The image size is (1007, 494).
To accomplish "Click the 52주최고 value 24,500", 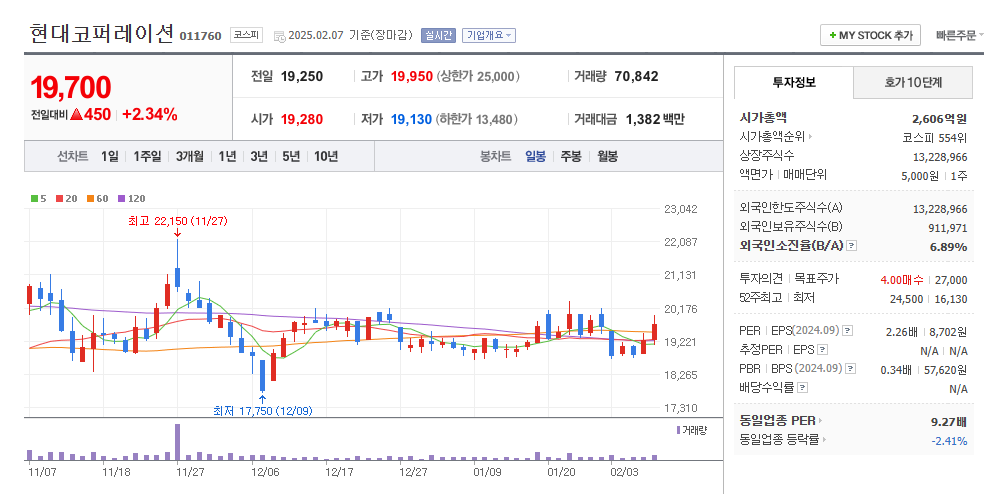I will tap(907, 299).
